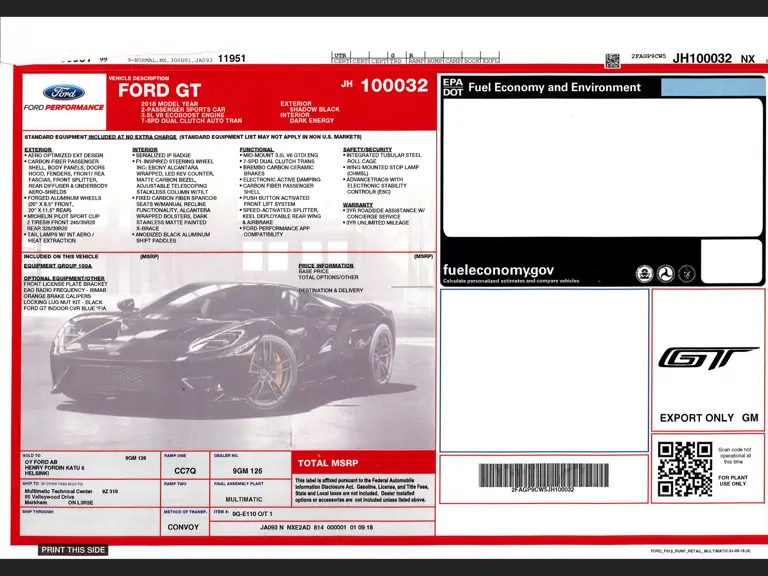Viewport: 768px width, 576px height.
Task: Click the VIN number printed below the barcode
Action: [543, 489]
